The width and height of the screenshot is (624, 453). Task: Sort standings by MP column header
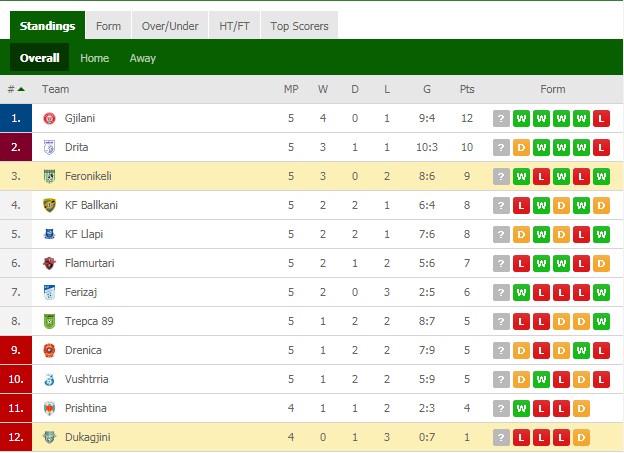coord(291,89)
